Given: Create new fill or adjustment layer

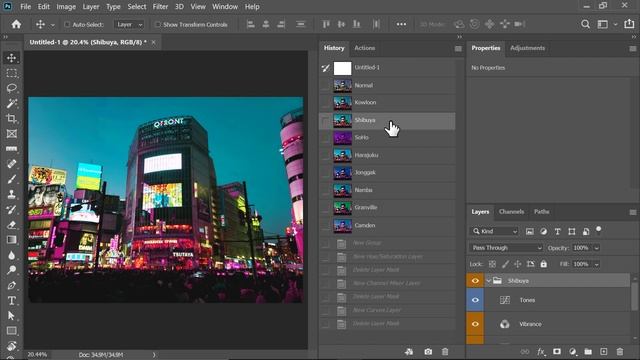Looking at the screenshot, I should [573, 352].
